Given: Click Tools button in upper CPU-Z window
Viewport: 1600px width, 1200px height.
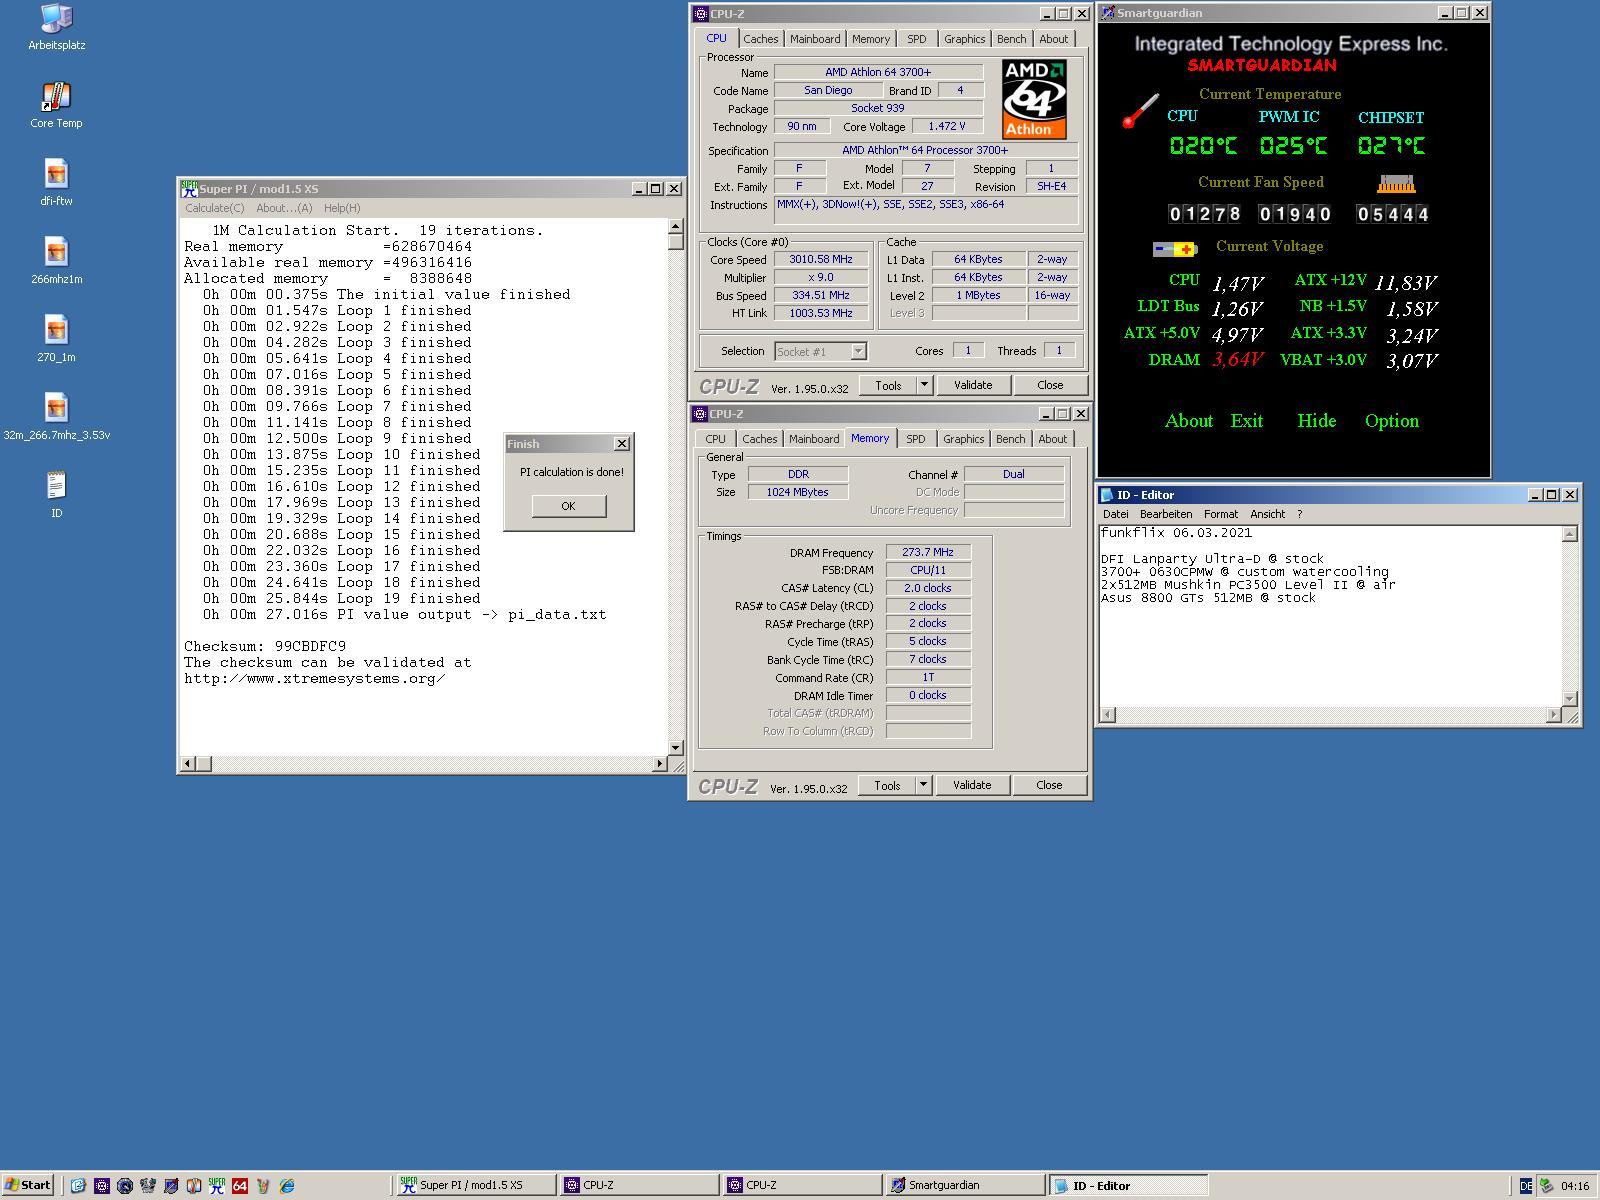Looking at the screenshot, I should point(888,385).
